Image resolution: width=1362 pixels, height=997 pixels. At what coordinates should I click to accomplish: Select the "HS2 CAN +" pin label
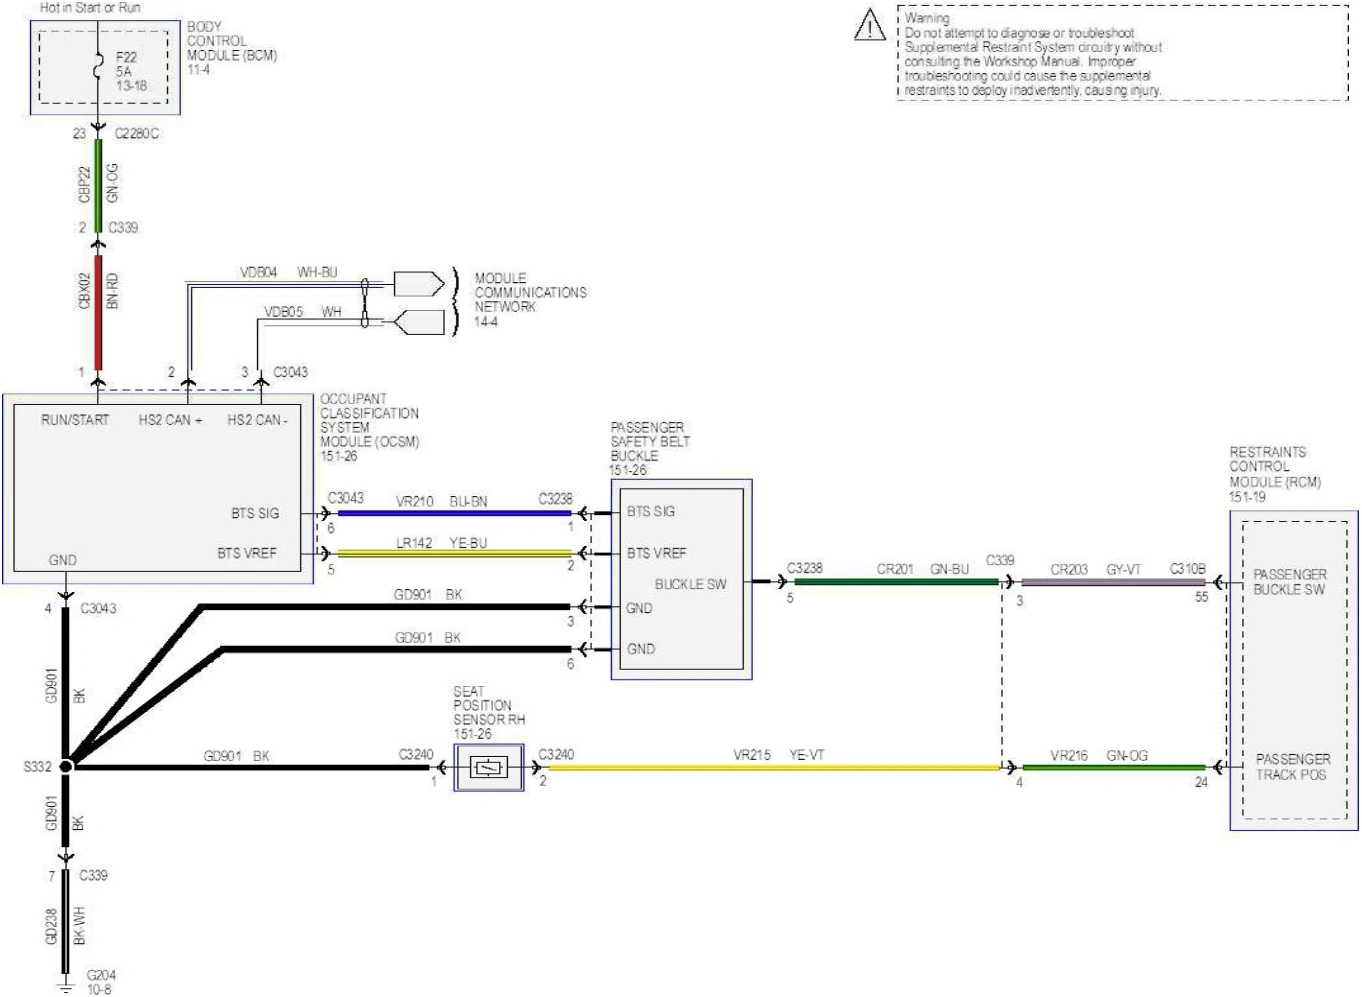pos(170,420)
